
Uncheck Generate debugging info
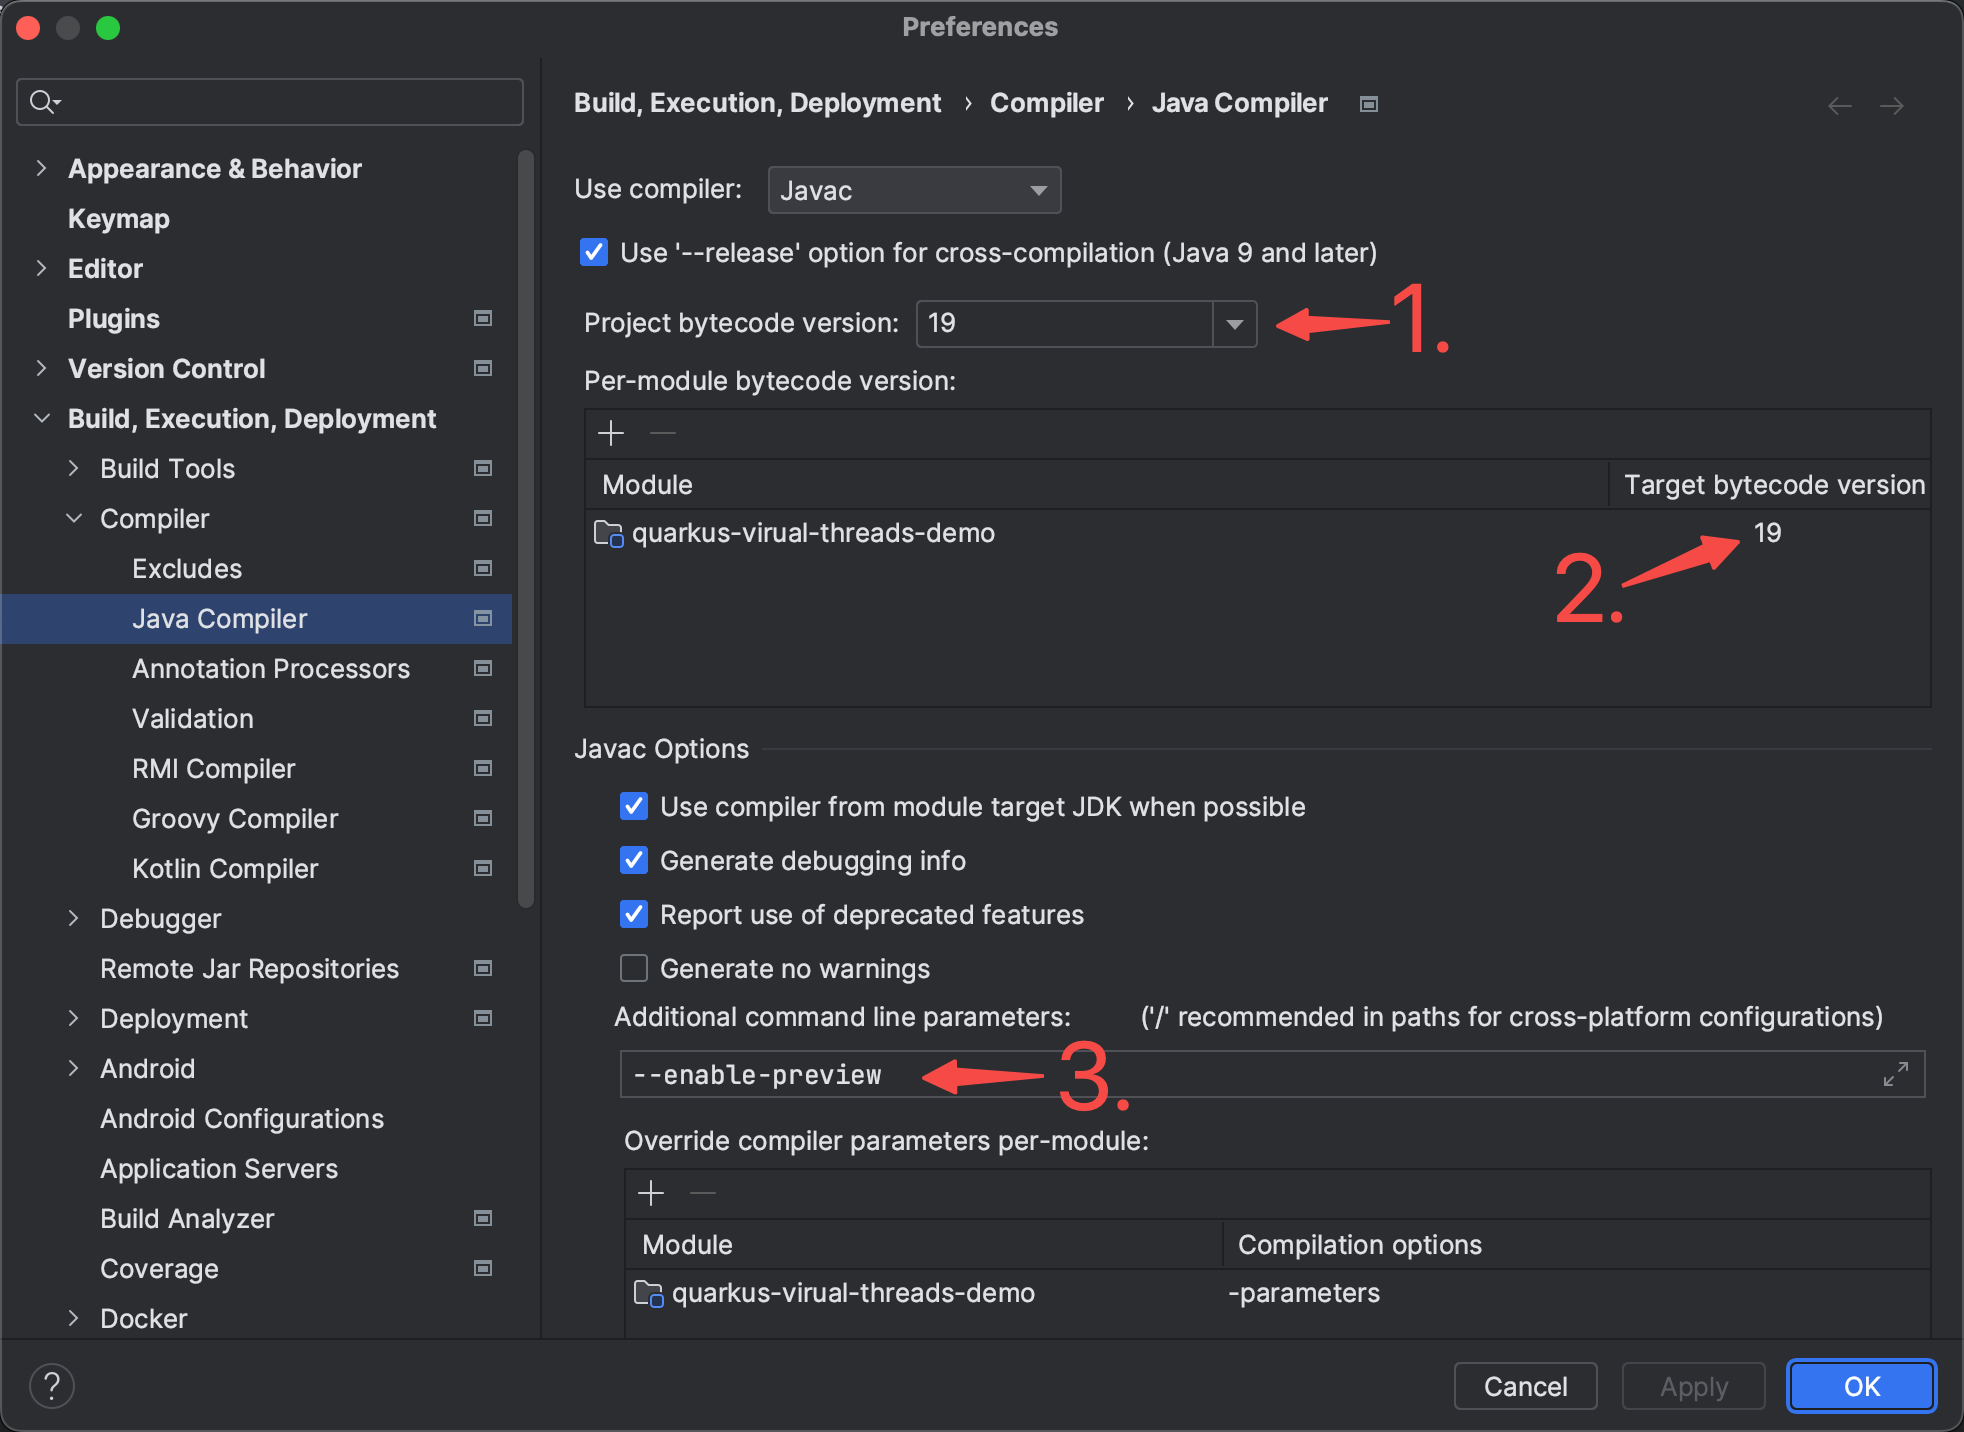point(634,860)
